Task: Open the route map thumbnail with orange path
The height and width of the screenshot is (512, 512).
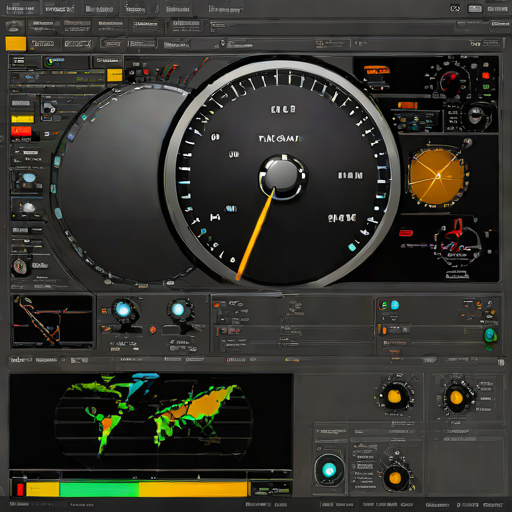Action: pyautogui.click(x=53, y=321)
